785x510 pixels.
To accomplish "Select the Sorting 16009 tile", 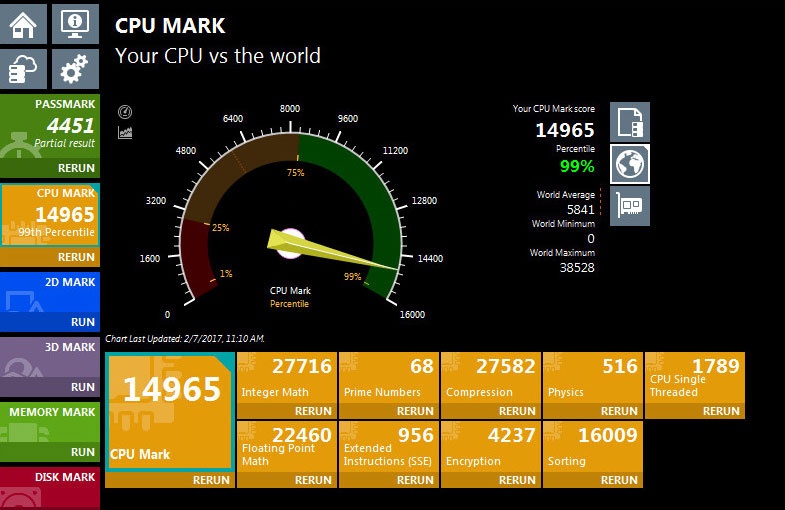I will coord(593,447).
